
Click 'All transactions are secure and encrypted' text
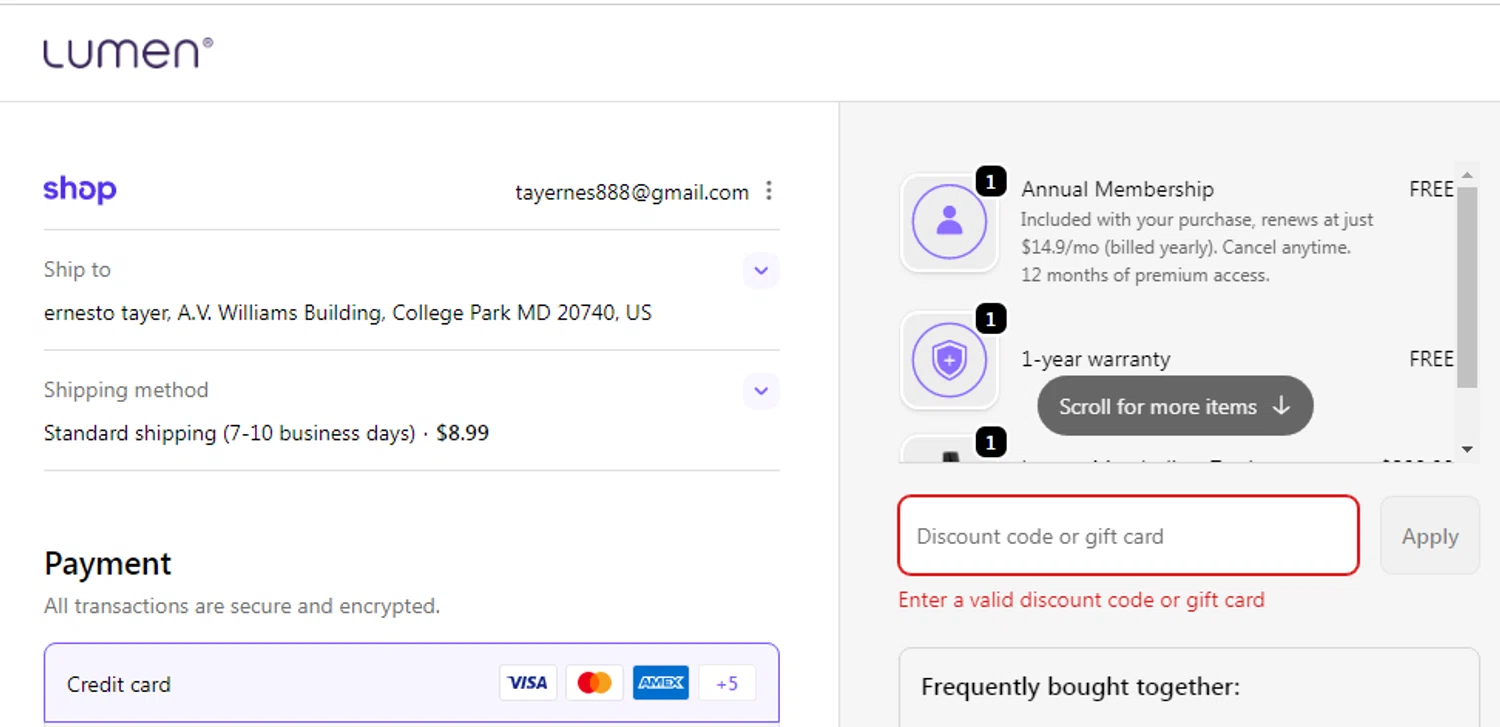point(242,606)
